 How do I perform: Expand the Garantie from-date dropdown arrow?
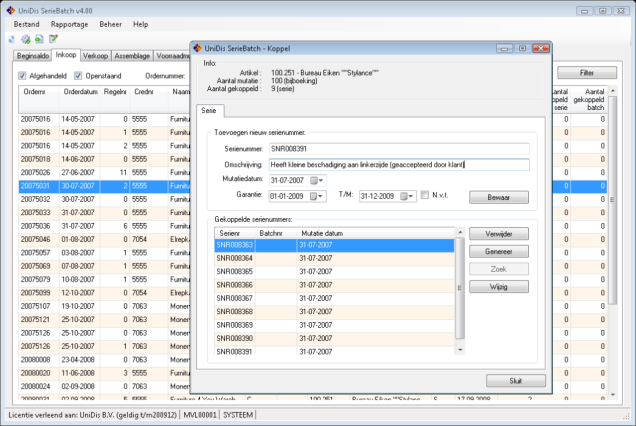click(321, 196)
